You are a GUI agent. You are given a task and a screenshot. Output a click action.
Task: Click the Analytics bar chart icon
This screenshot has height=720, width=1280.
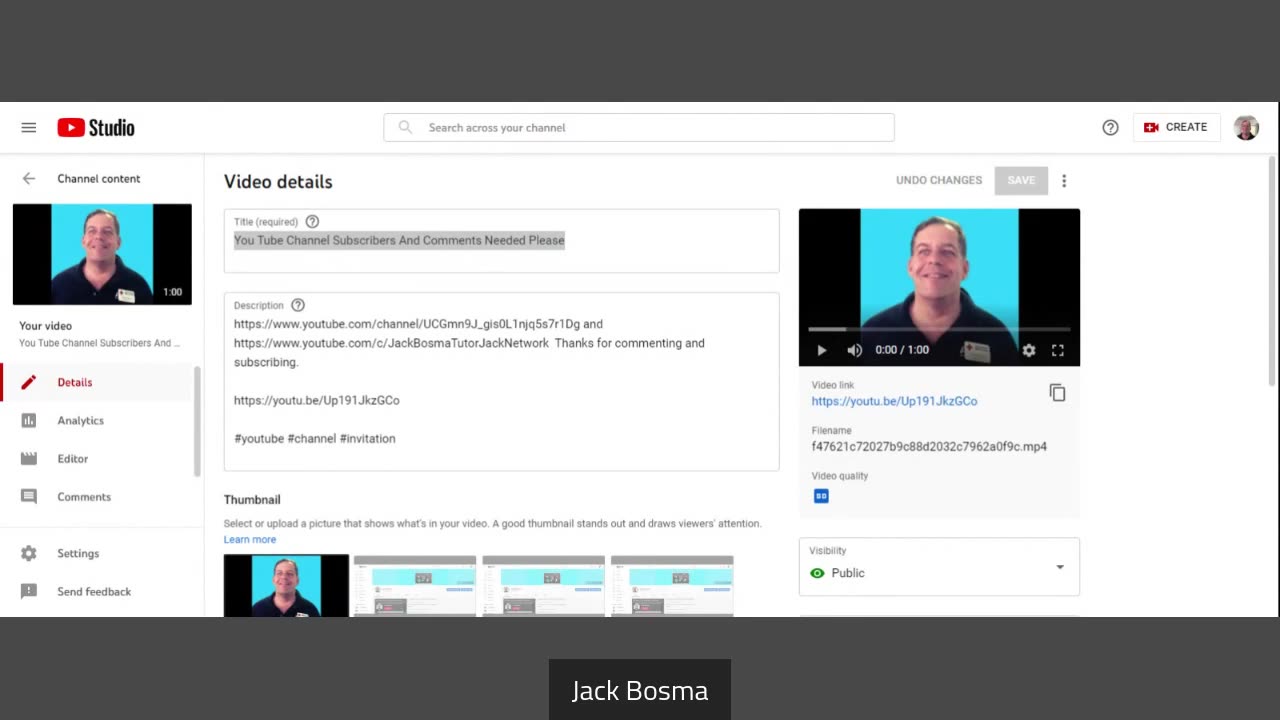[x=29, y=420]
